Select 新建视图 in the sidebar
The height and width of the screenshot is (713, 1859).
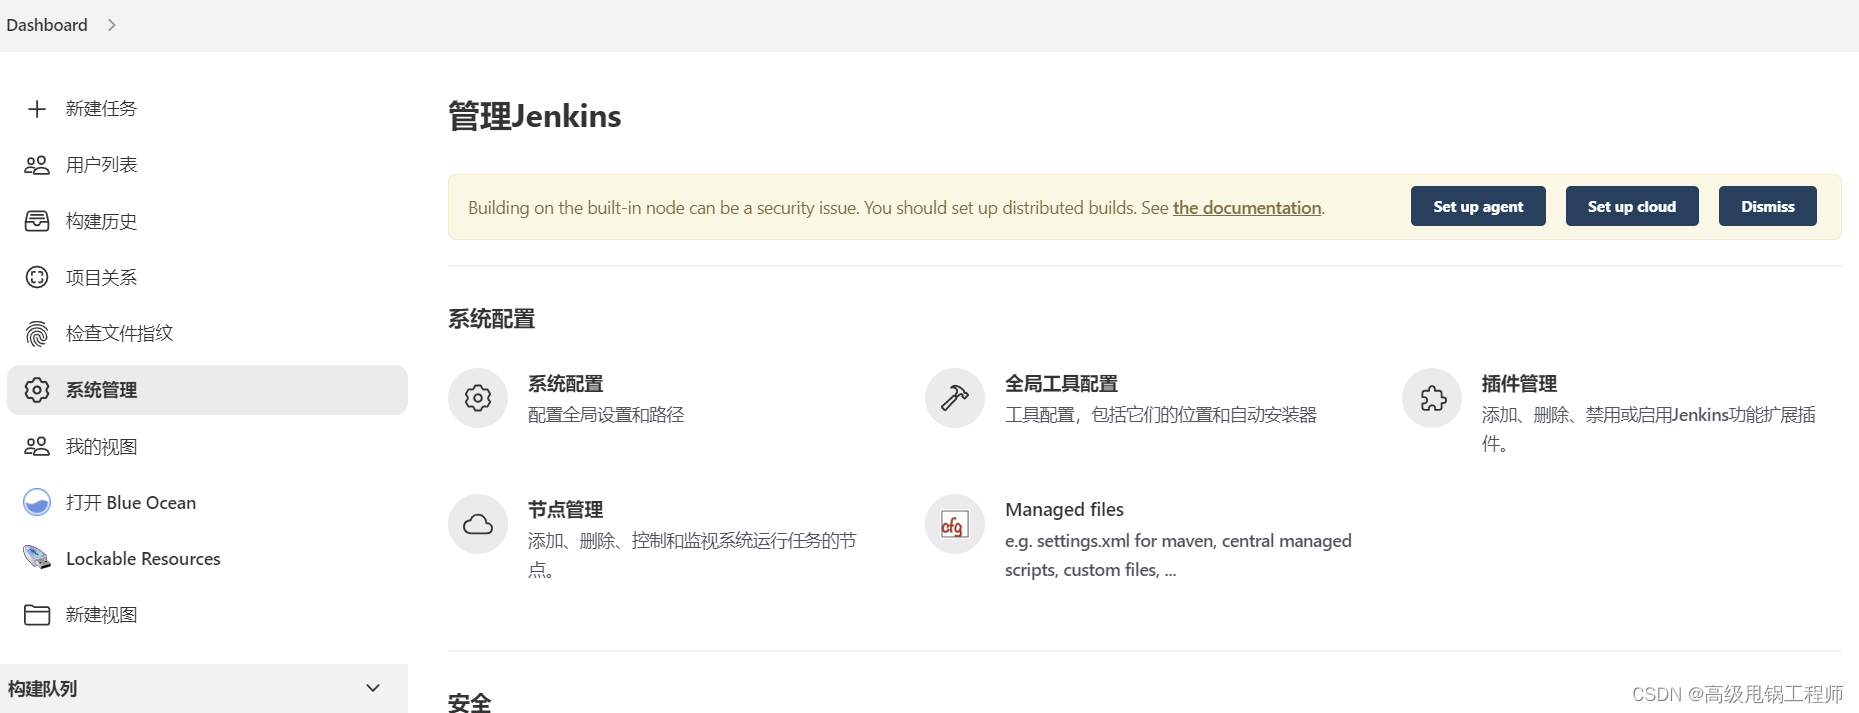pyautogui.click(x=207, y=614)
